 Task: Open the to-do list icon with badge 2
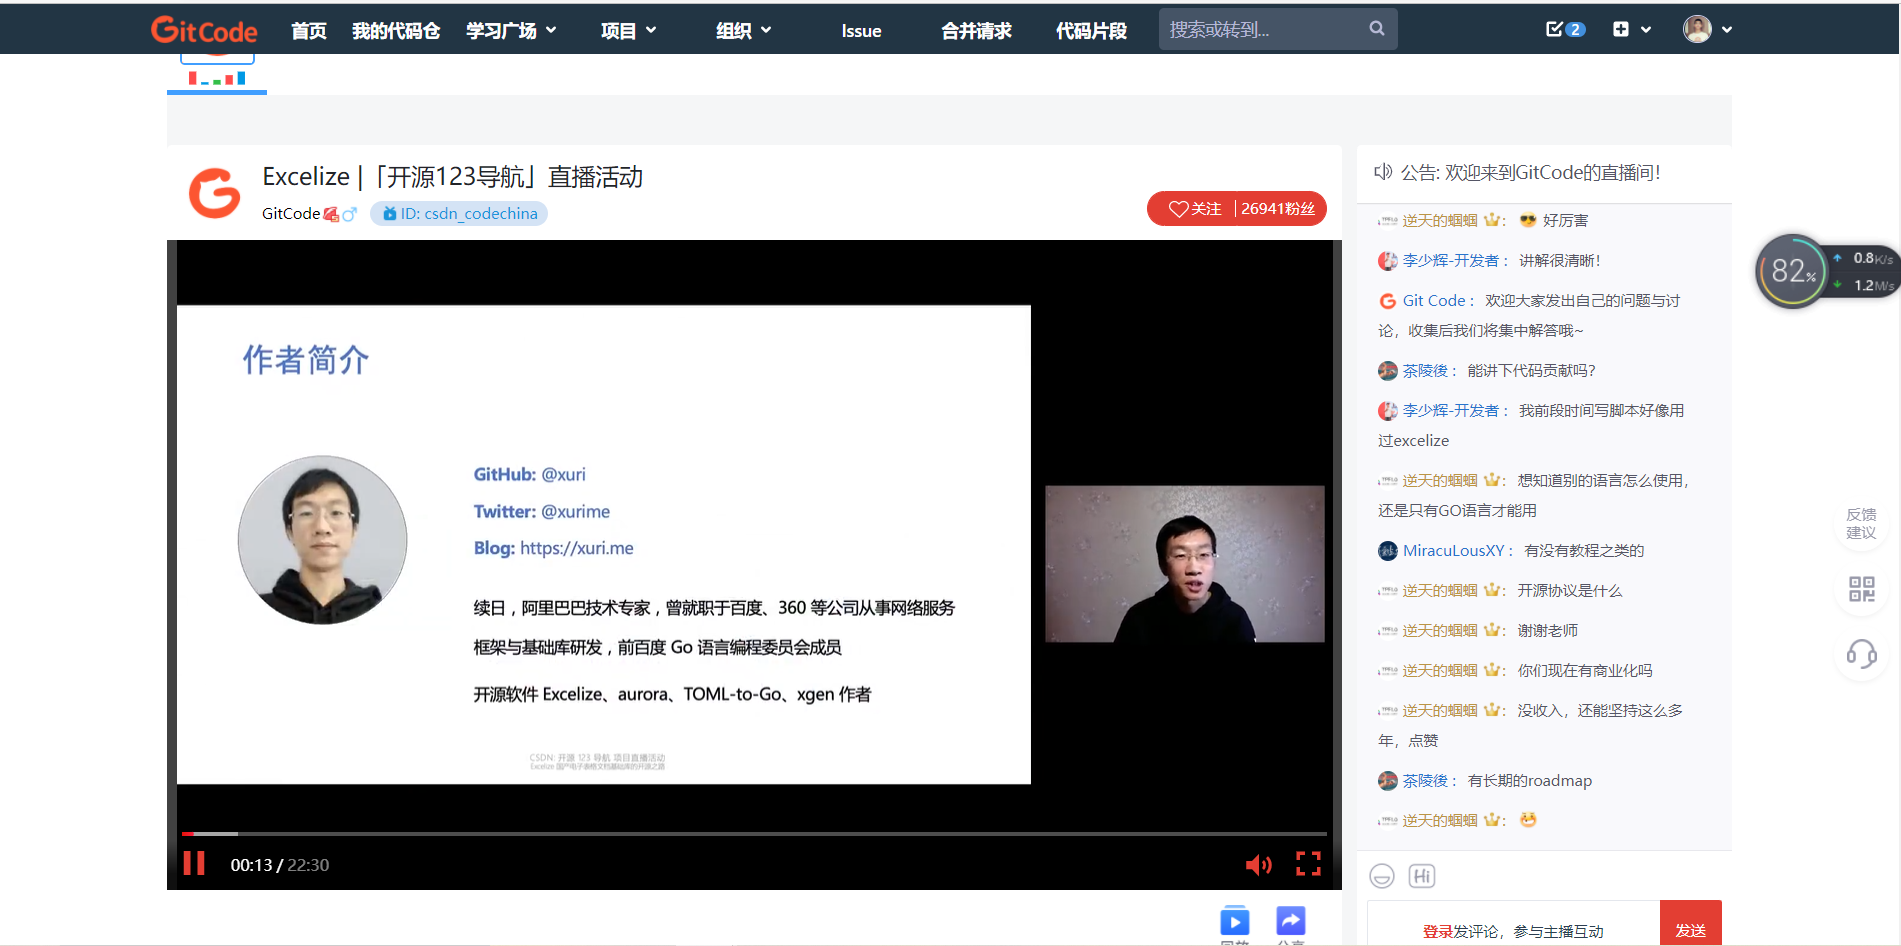point(1565,30)
